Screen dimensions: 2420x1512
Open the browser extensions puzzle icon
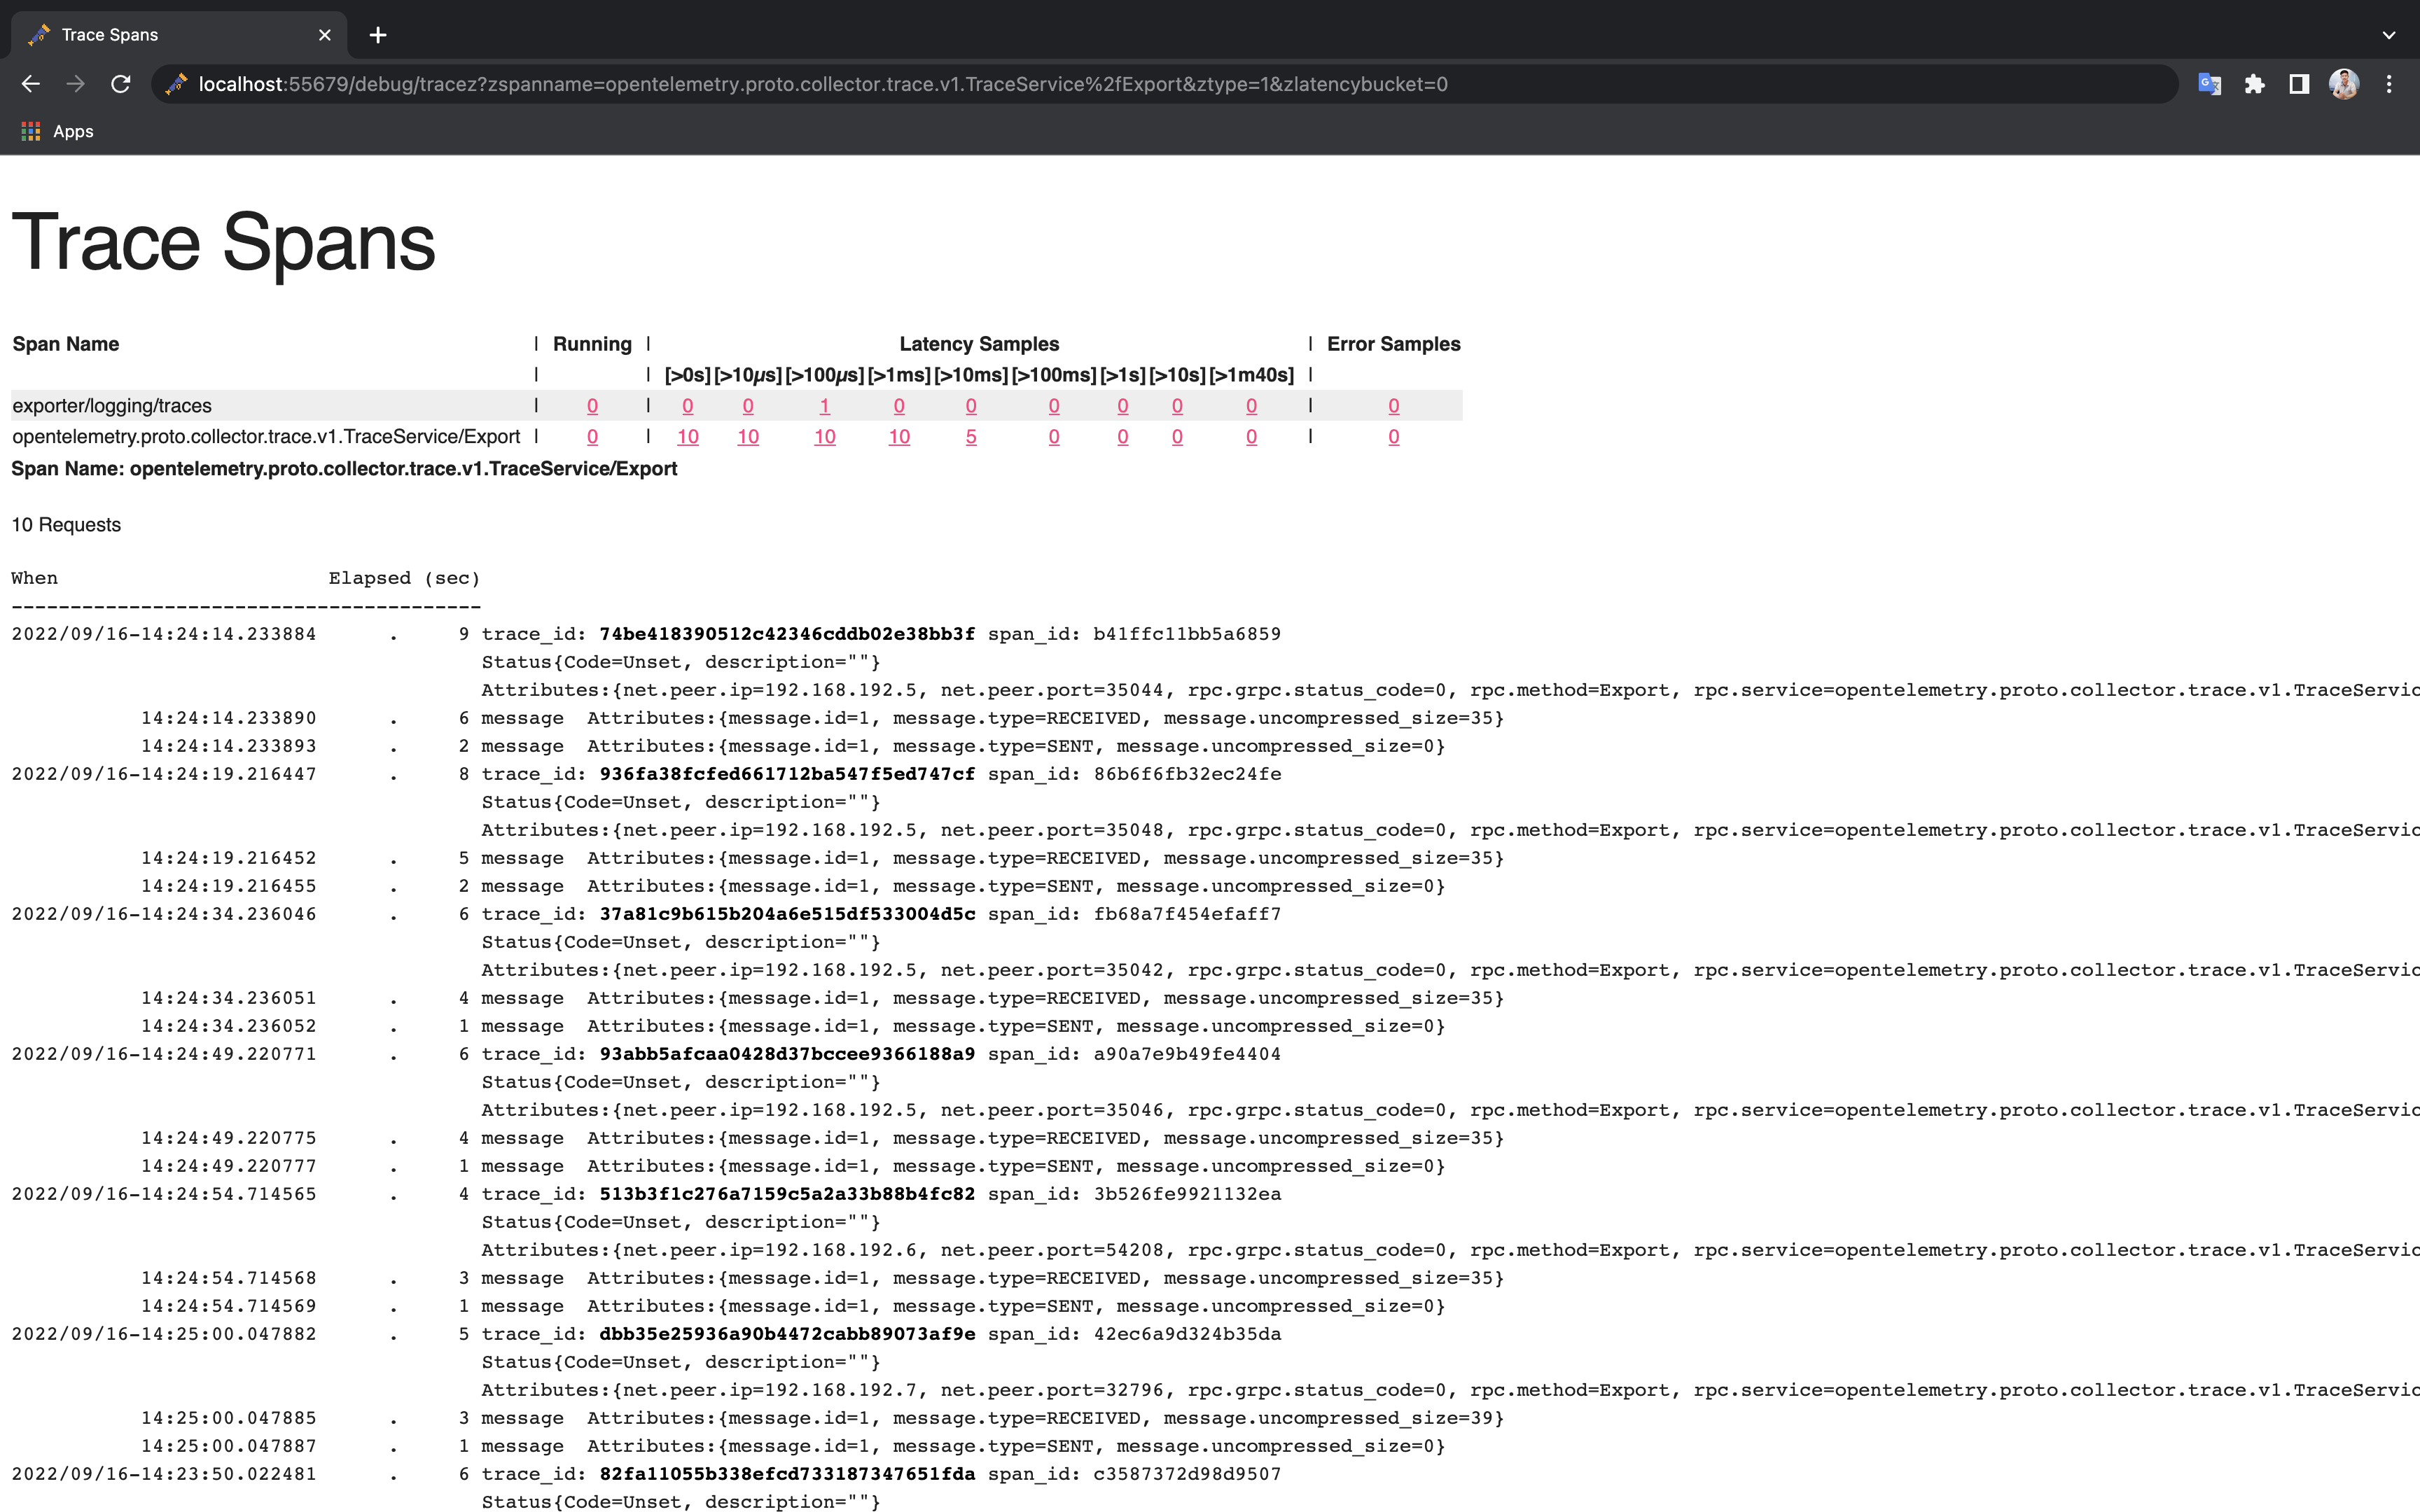point(2256,84)
